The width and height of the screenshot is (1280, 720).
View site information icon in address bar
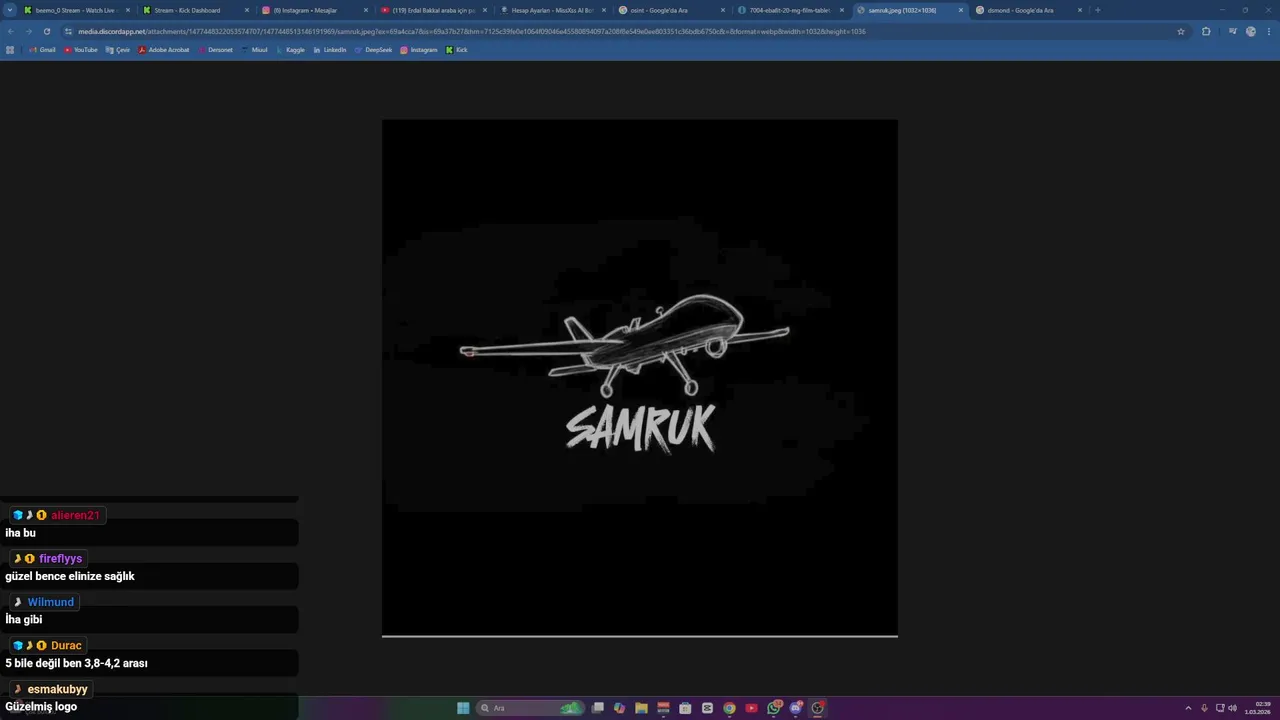(x=69, y=31)
